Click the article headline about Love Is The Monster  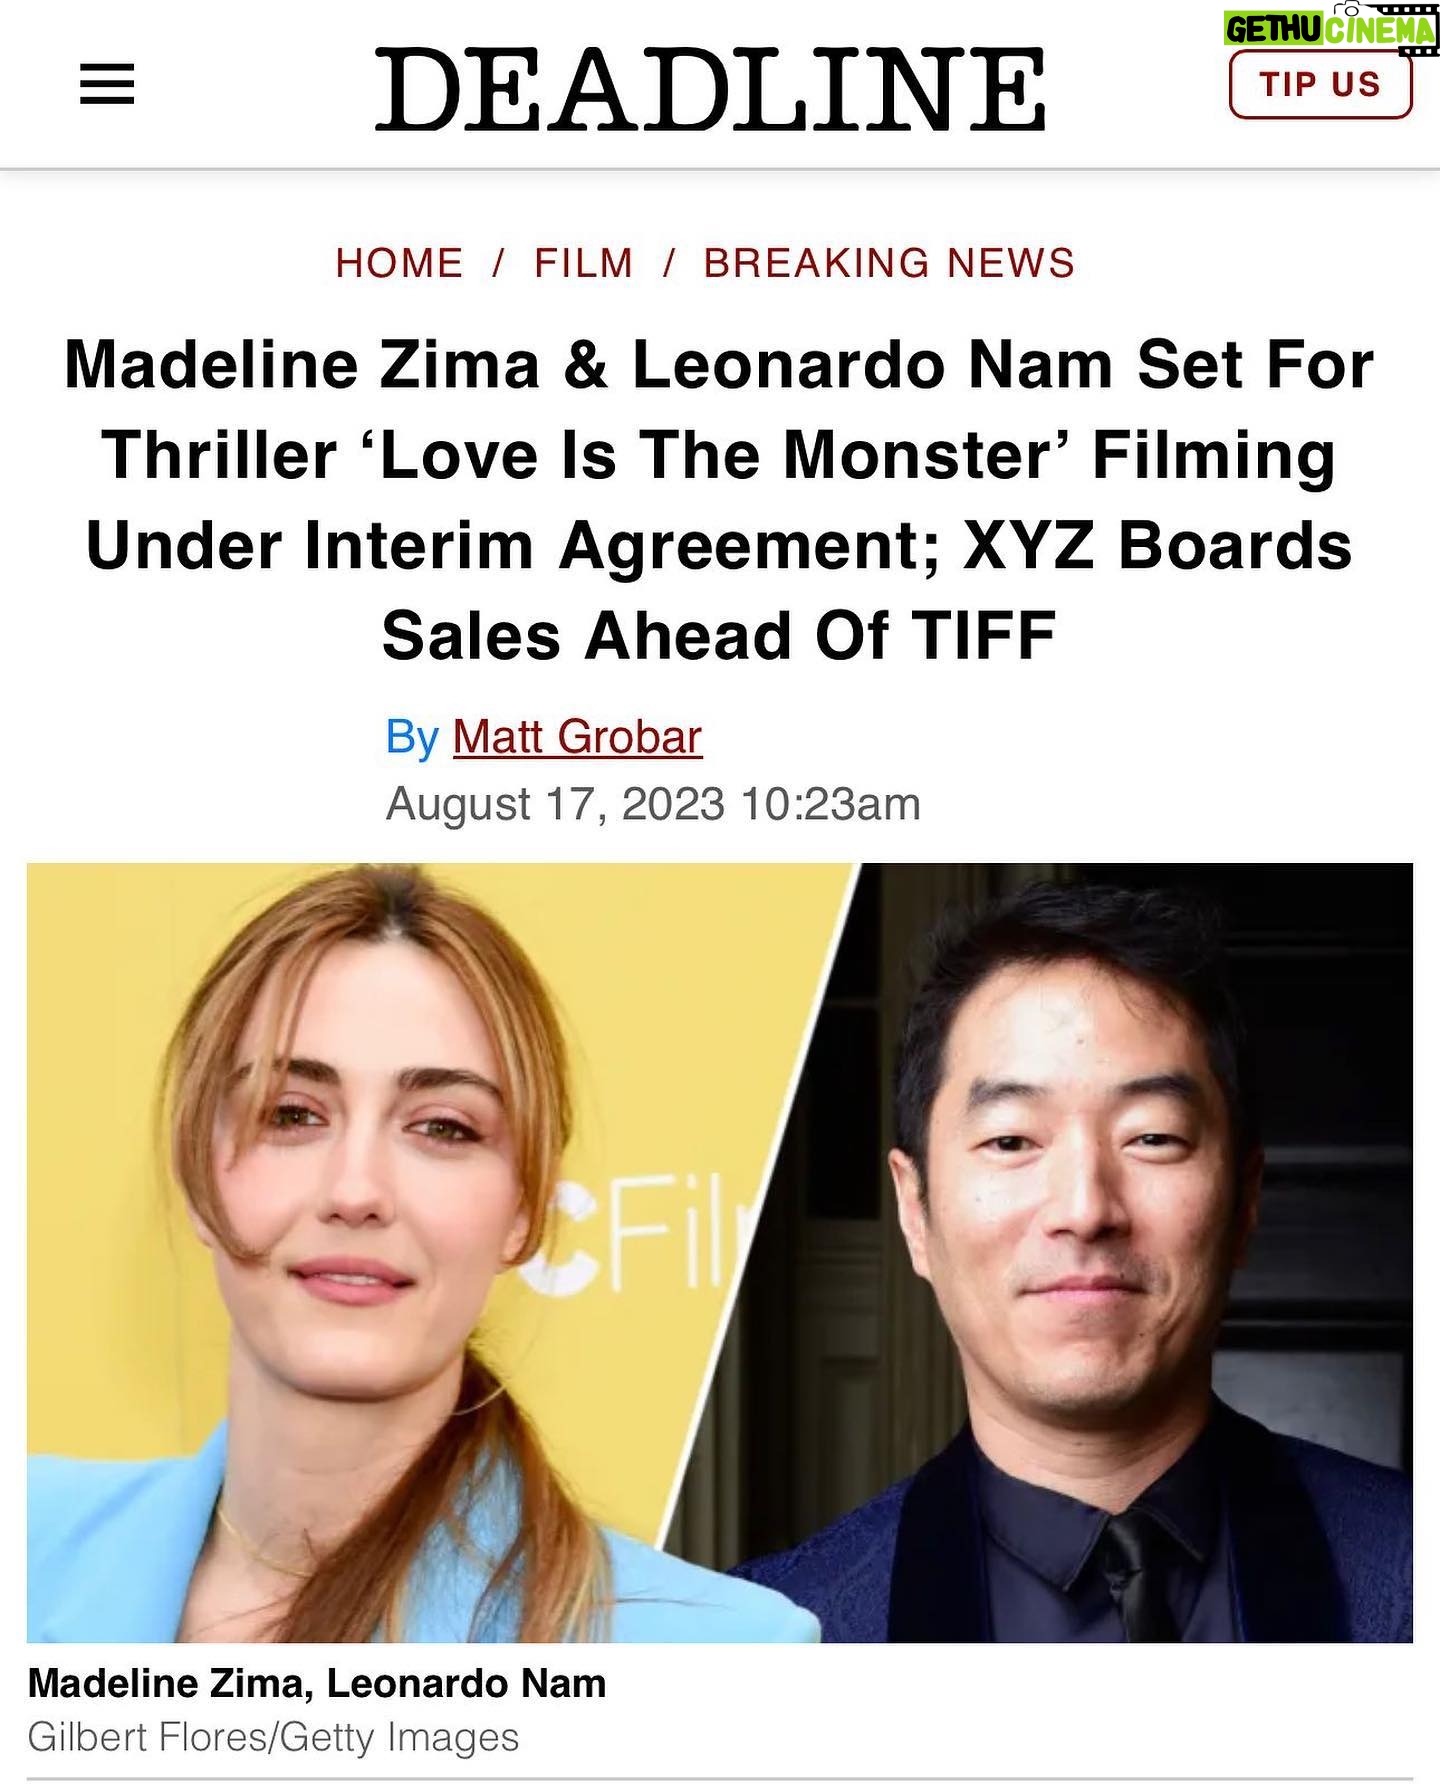tap(719, 500)
